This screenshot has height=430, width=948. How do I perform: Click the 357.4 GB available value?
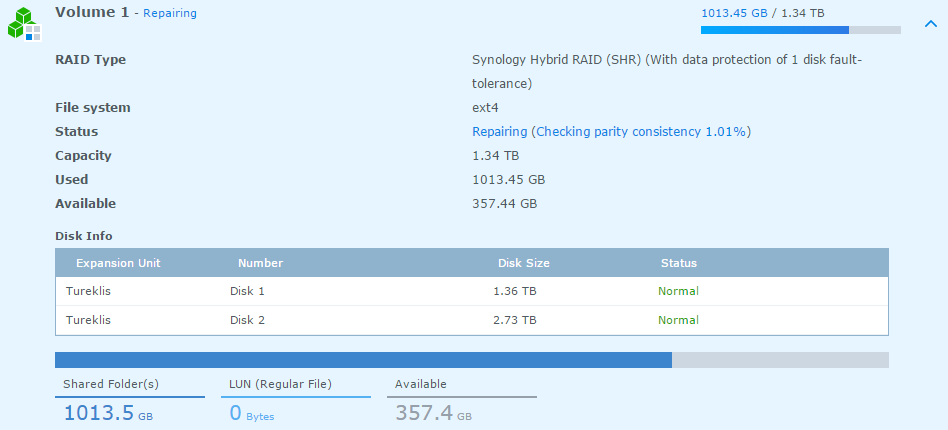tap(433, 413)
